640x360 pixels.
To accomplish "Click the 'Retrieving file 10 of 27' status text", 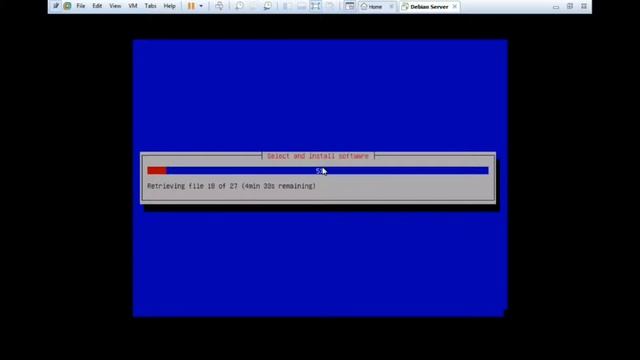I will click(x=231, y=186).
